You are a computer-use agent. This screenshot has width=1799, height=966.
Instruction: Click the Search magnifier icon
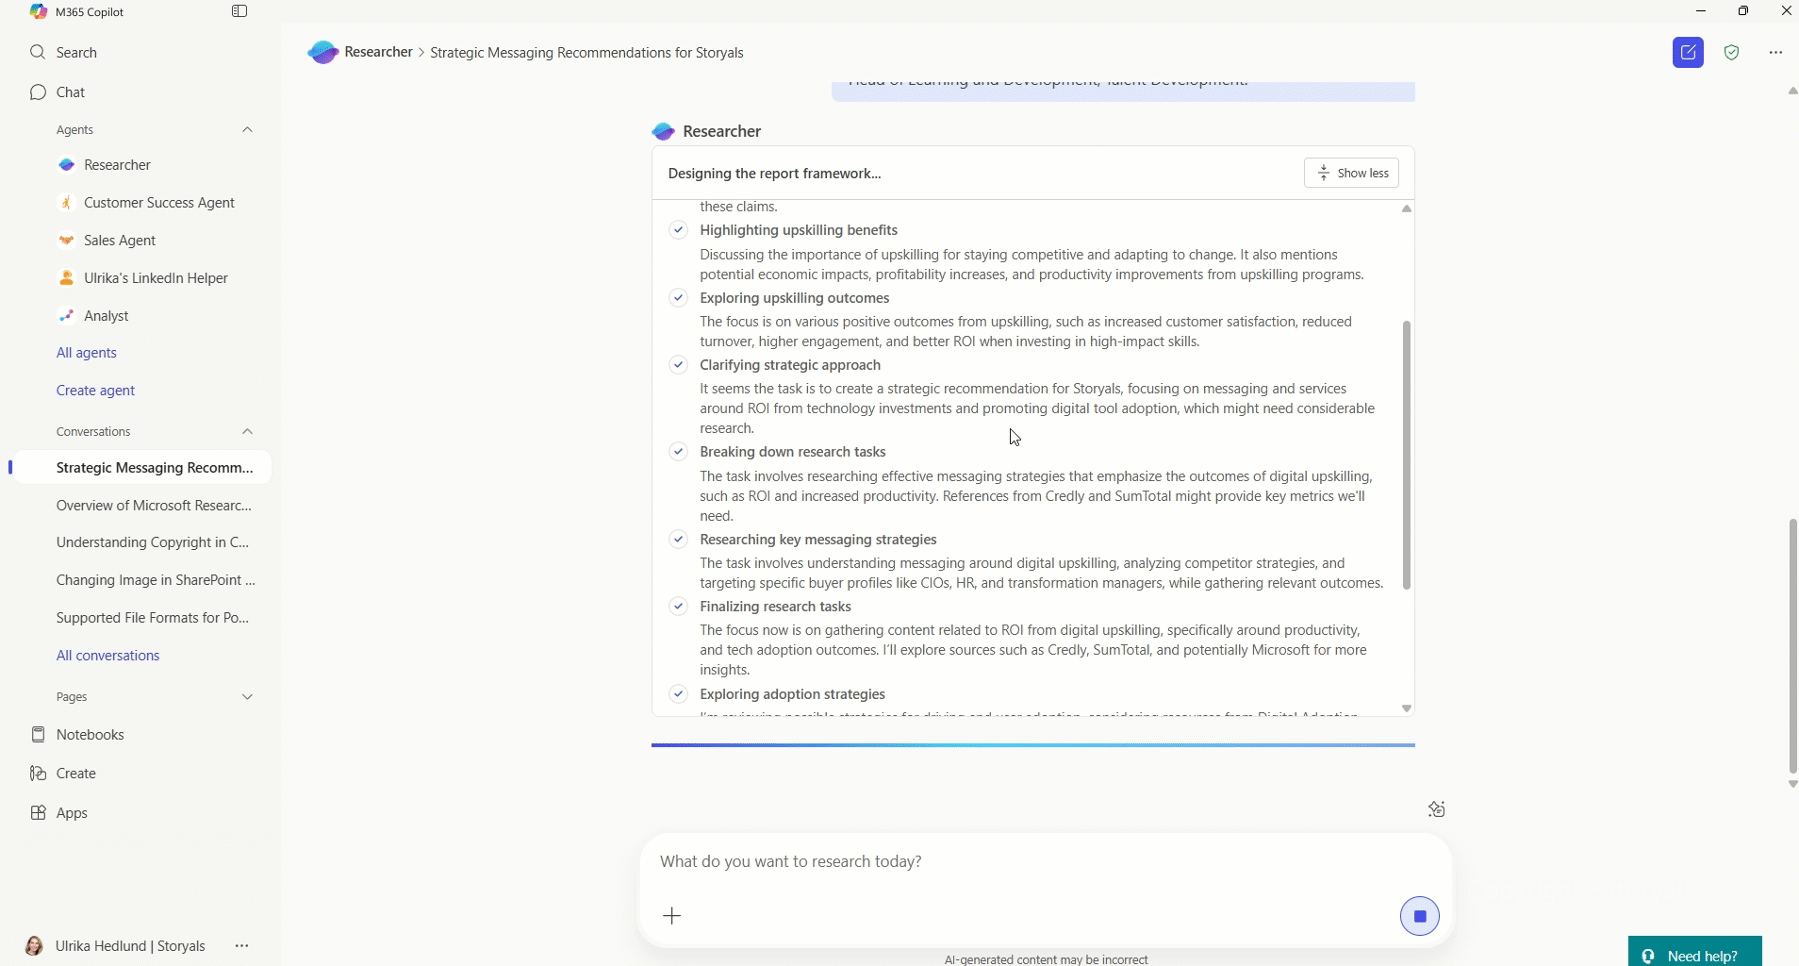(38, 52)
